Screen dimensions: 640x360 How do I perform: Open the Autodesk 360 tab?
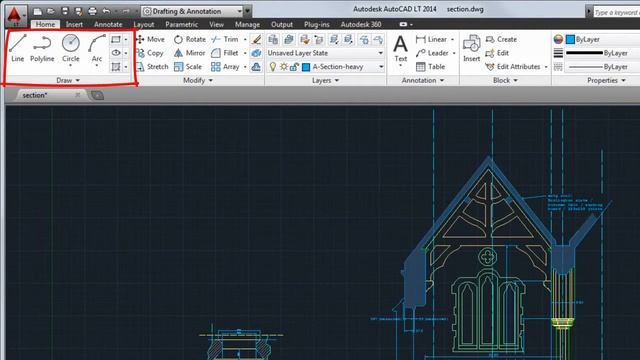point(361,24)
